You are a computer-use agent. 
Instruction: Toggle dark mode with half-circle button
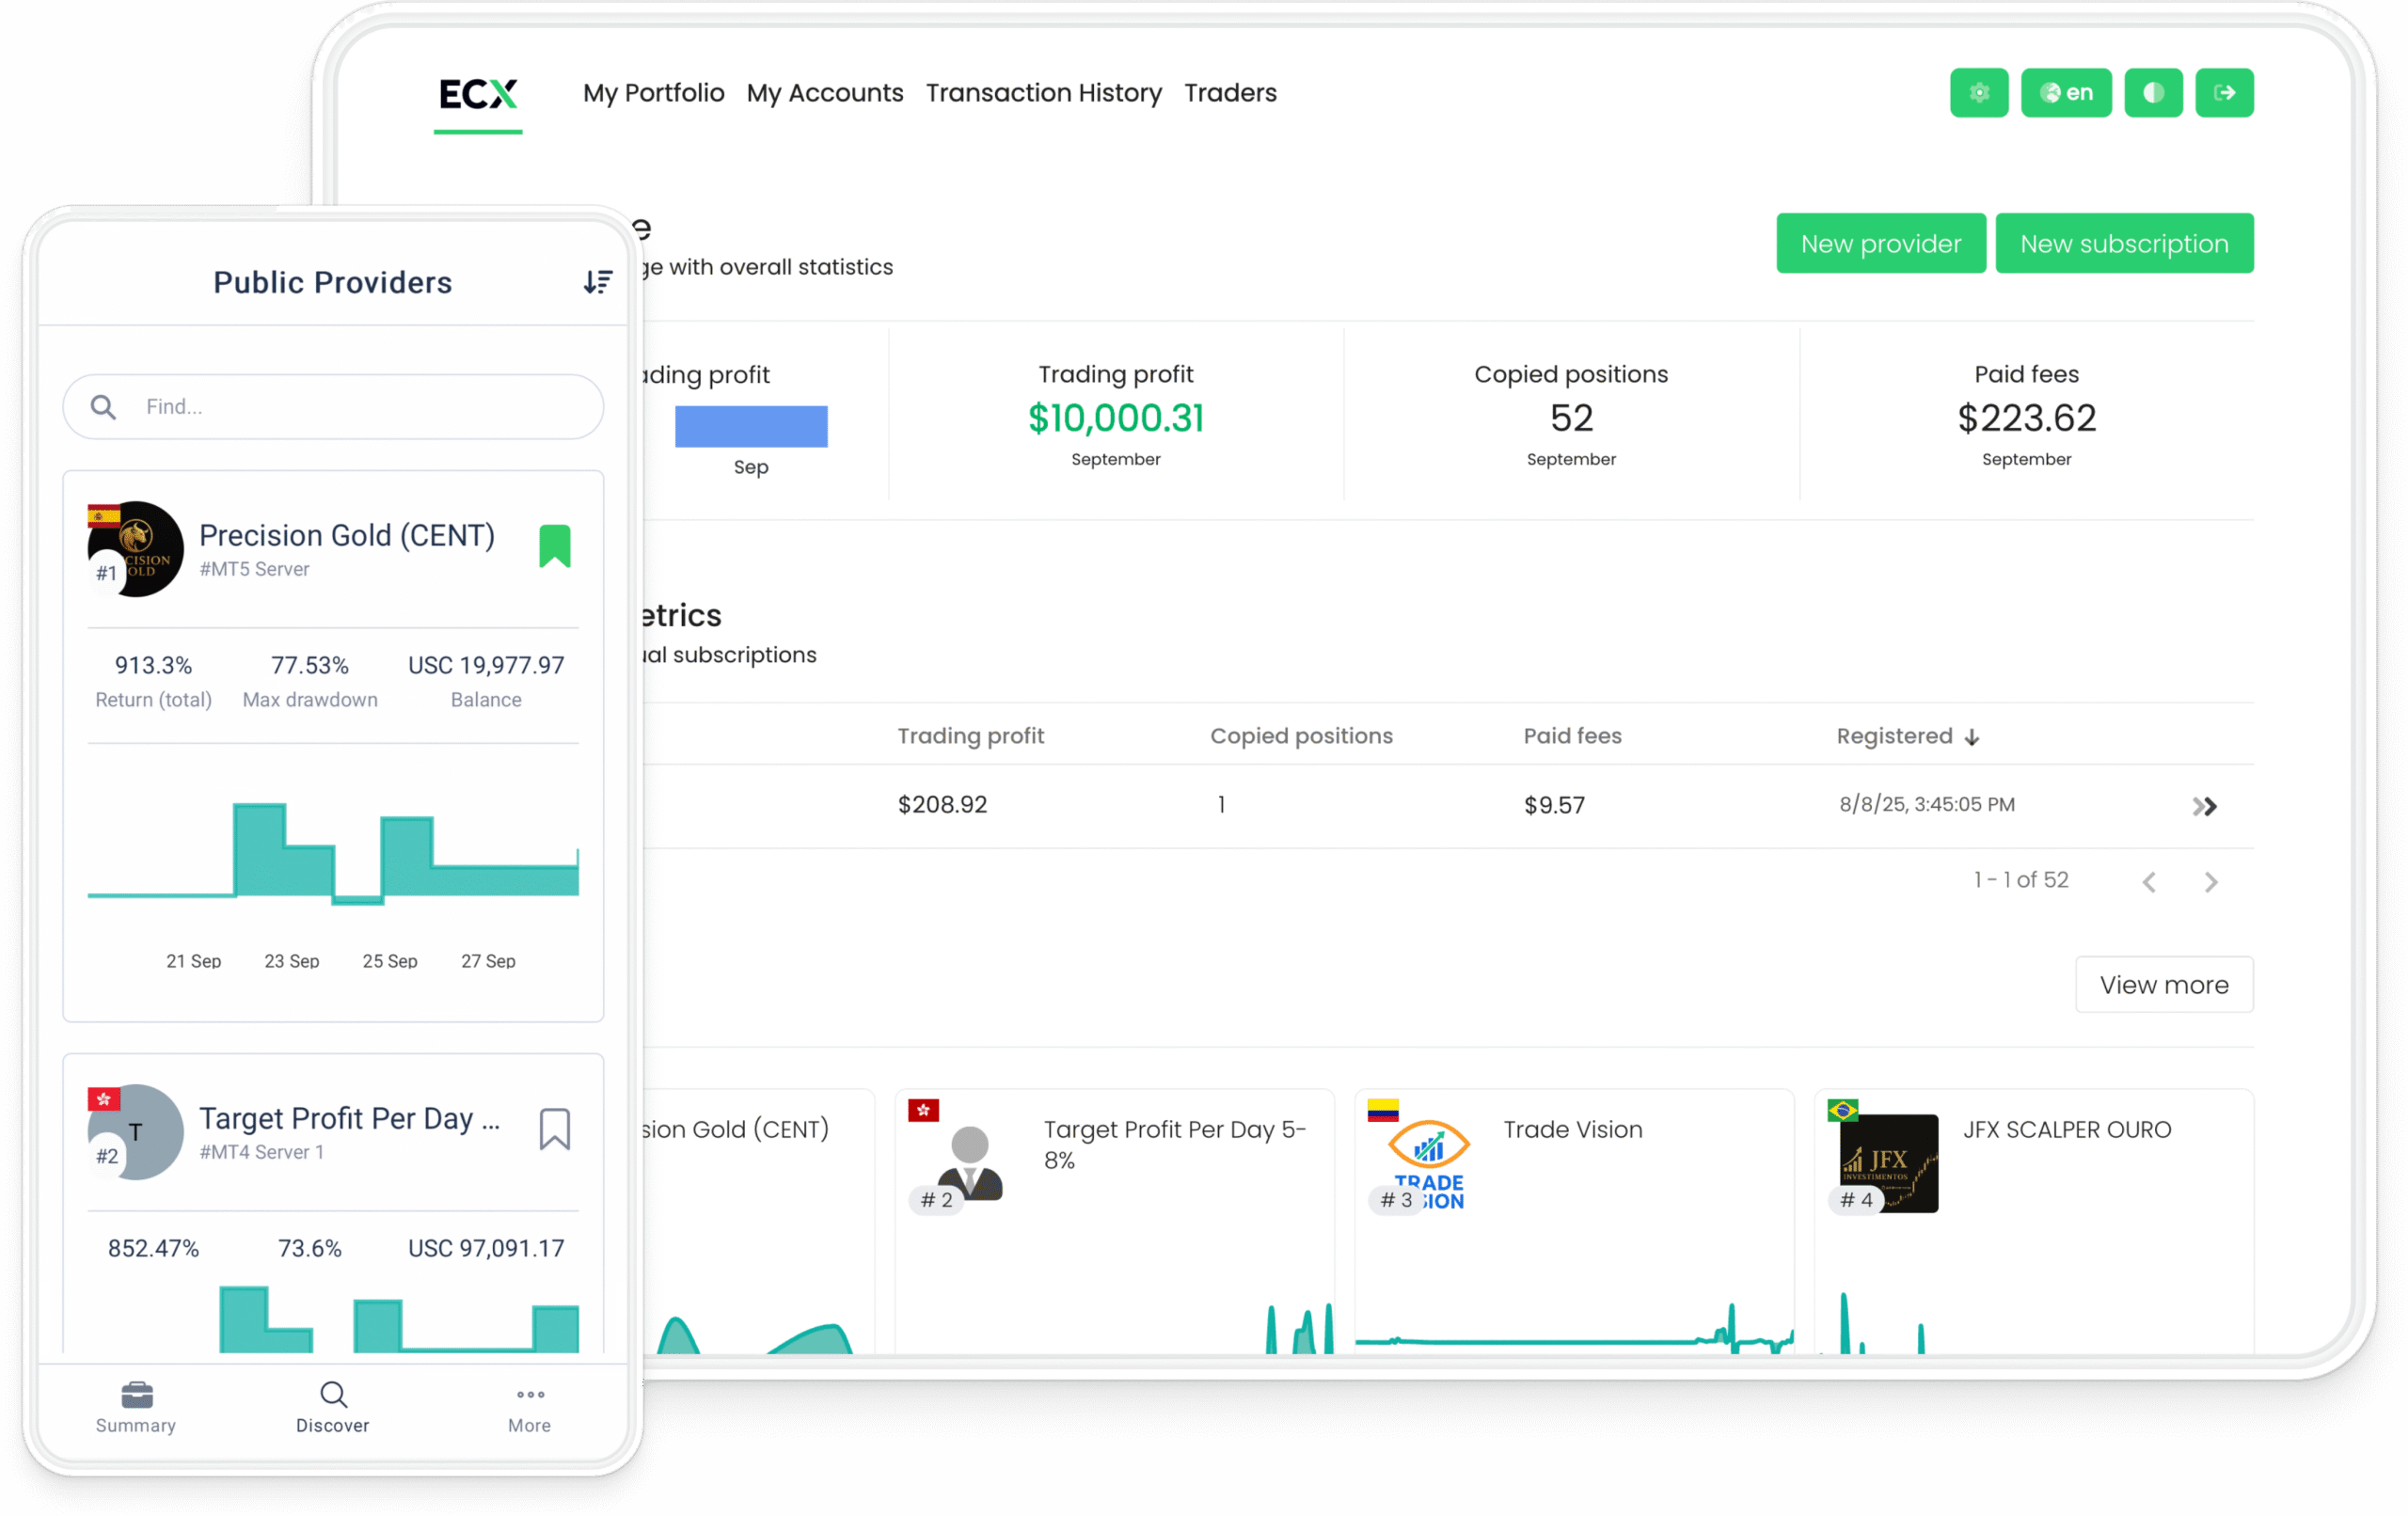coord(2153,92)
